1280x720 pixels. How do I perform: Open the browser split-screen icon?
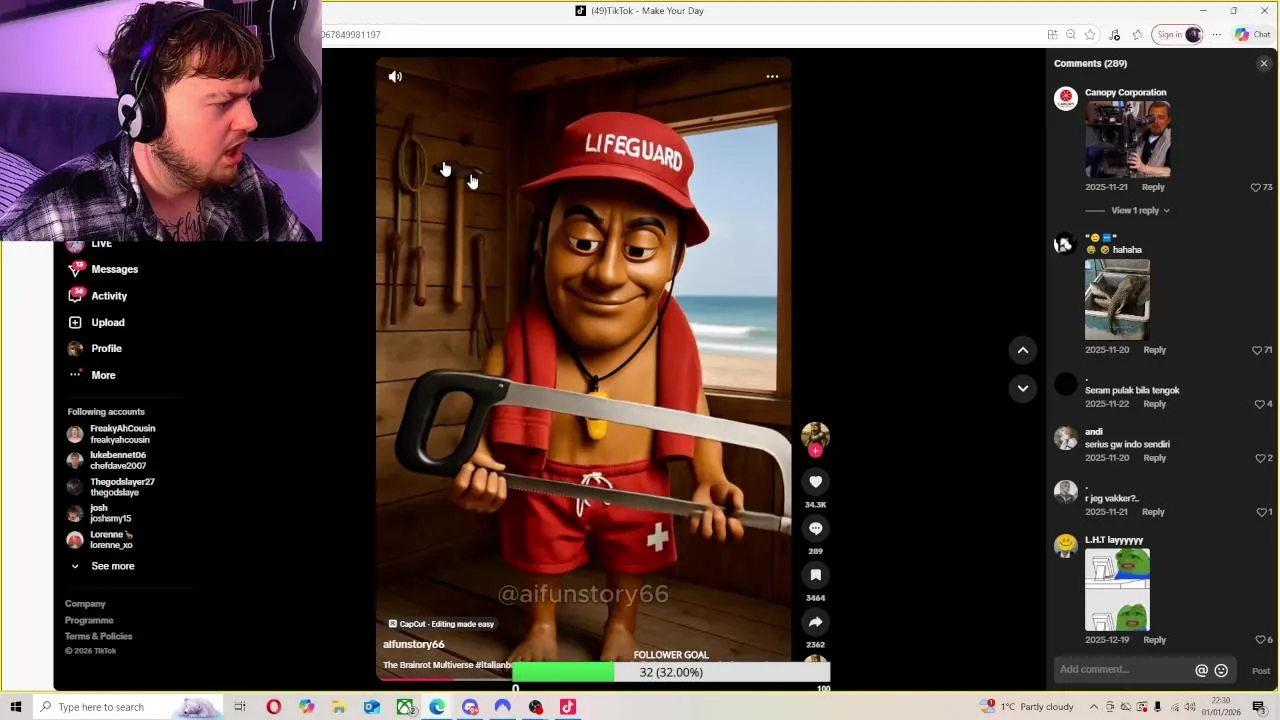(1052, 35)
